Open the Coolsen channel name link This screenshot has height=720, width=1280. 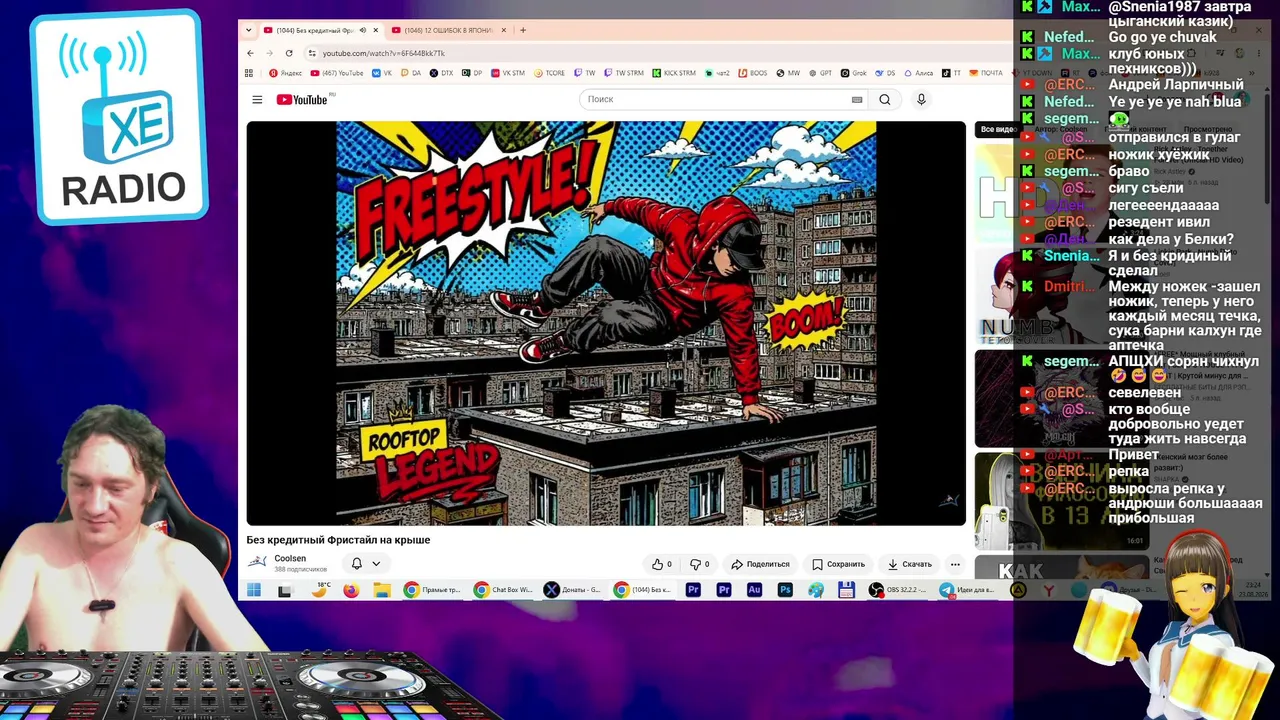[290, 559]
